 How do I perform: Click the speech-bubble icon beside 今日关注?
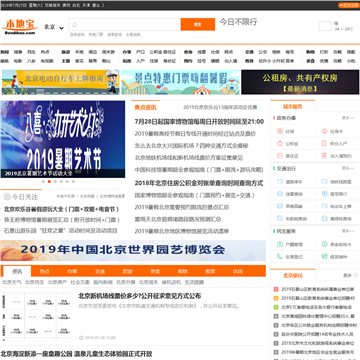(x=7, y=197)
